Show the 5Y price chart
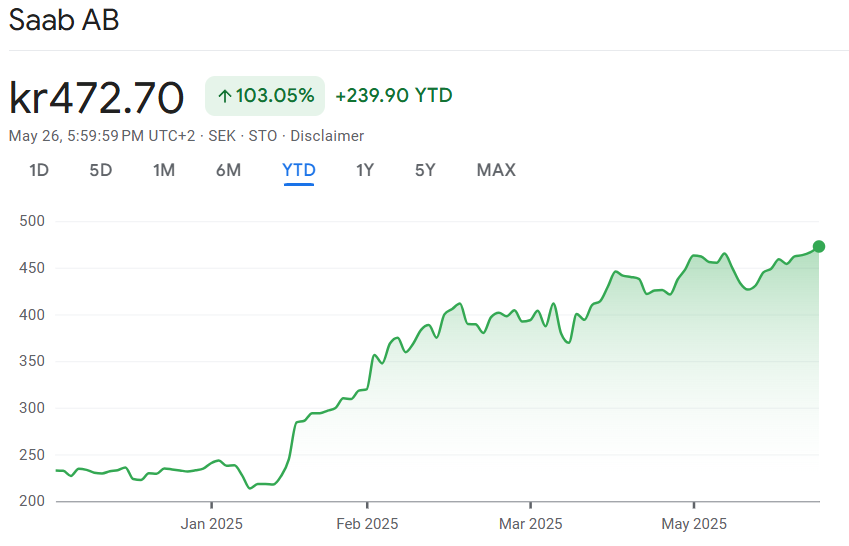The image size is (849, 546). pos(425,170)
